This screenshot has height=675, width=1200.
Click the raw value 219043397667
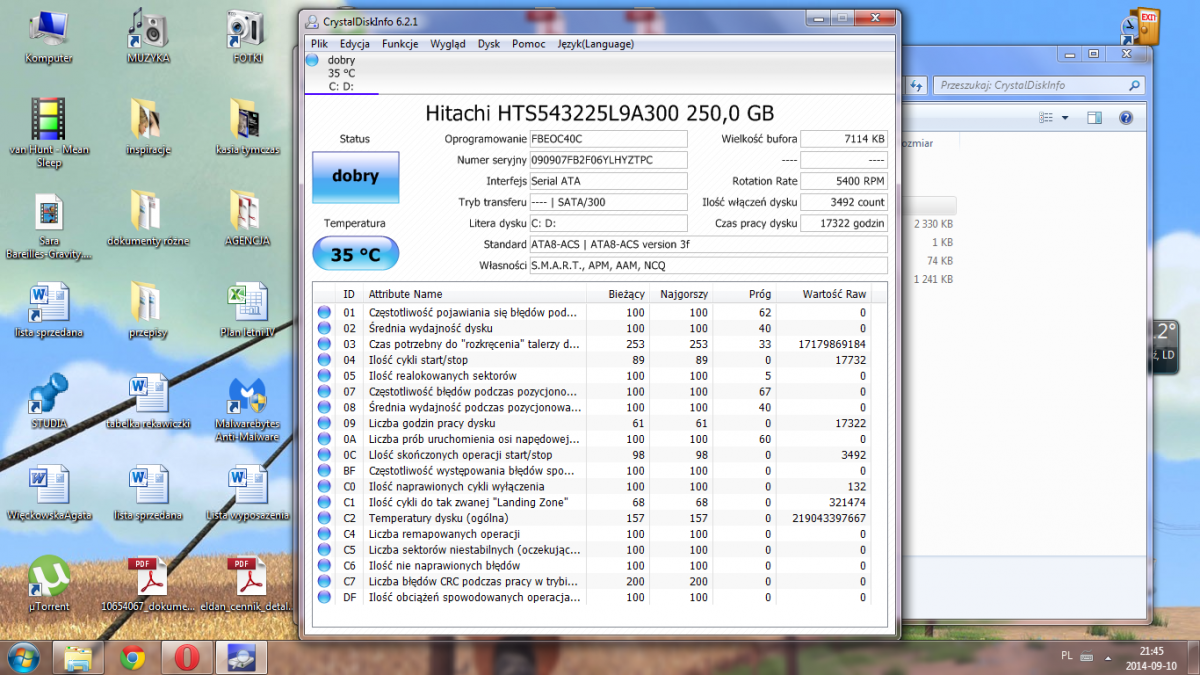point(829,518)
